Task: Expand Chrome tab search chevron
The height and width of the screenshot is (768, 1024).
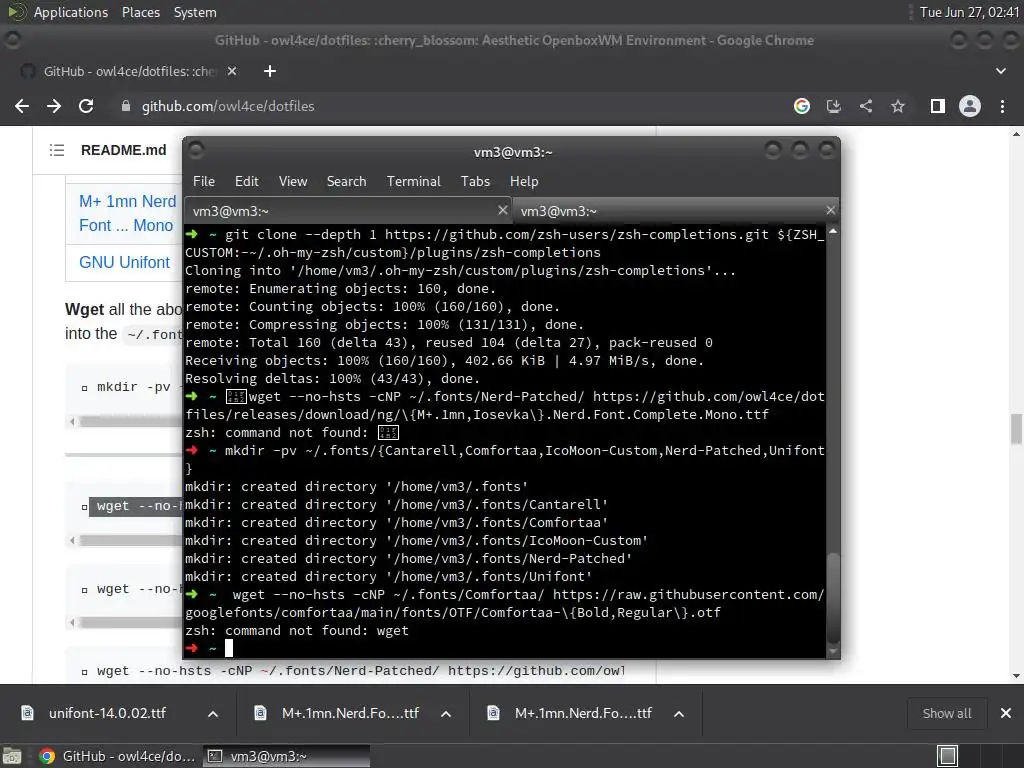Action: [x=1000, y=71]
